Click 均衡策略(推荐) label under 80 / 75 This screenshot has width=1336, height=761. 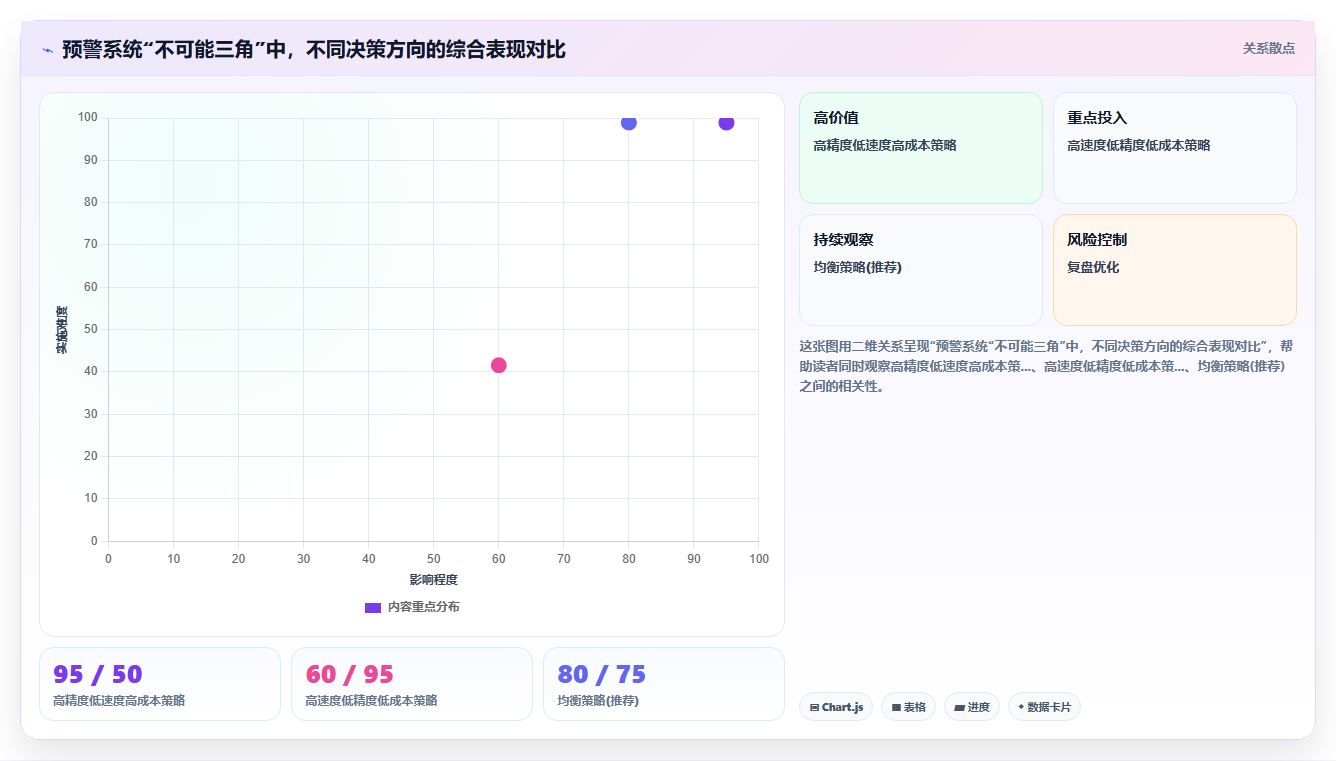[x=598, y=700]
